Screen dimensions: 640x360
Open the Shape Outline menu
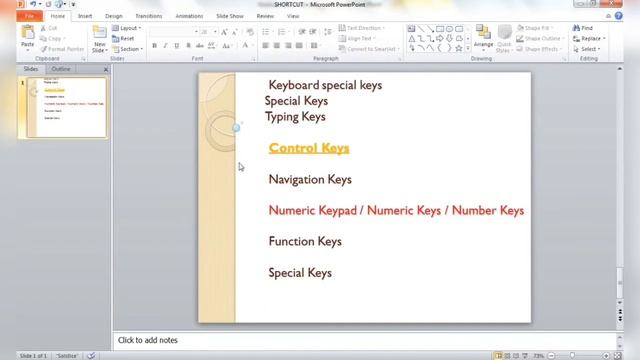click(x=540, y=38)
